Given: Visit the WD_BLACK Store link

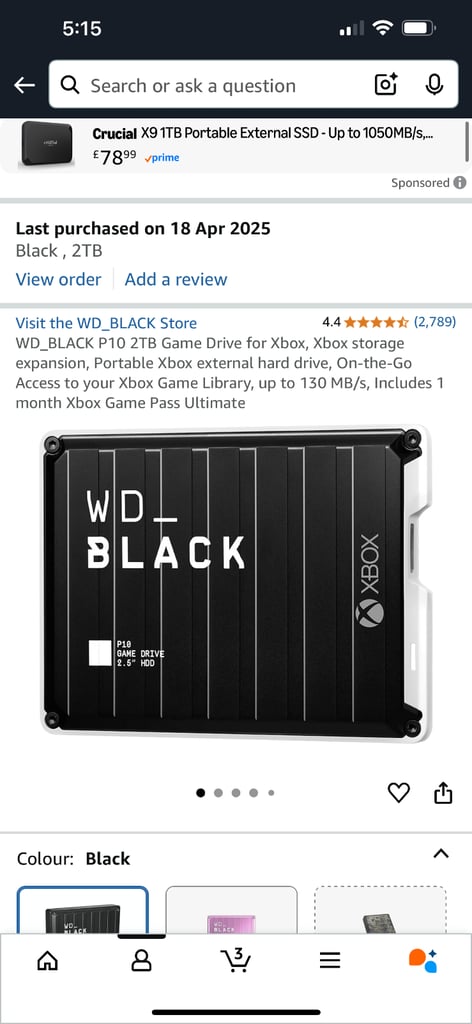Looking at the screenshot, I should pos(106,323).
